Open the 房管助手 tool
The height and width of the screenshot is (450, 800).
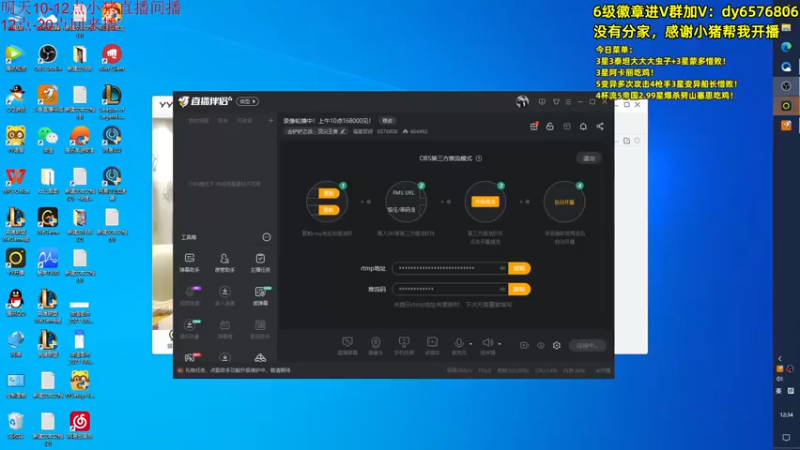[x=224, y=262]
